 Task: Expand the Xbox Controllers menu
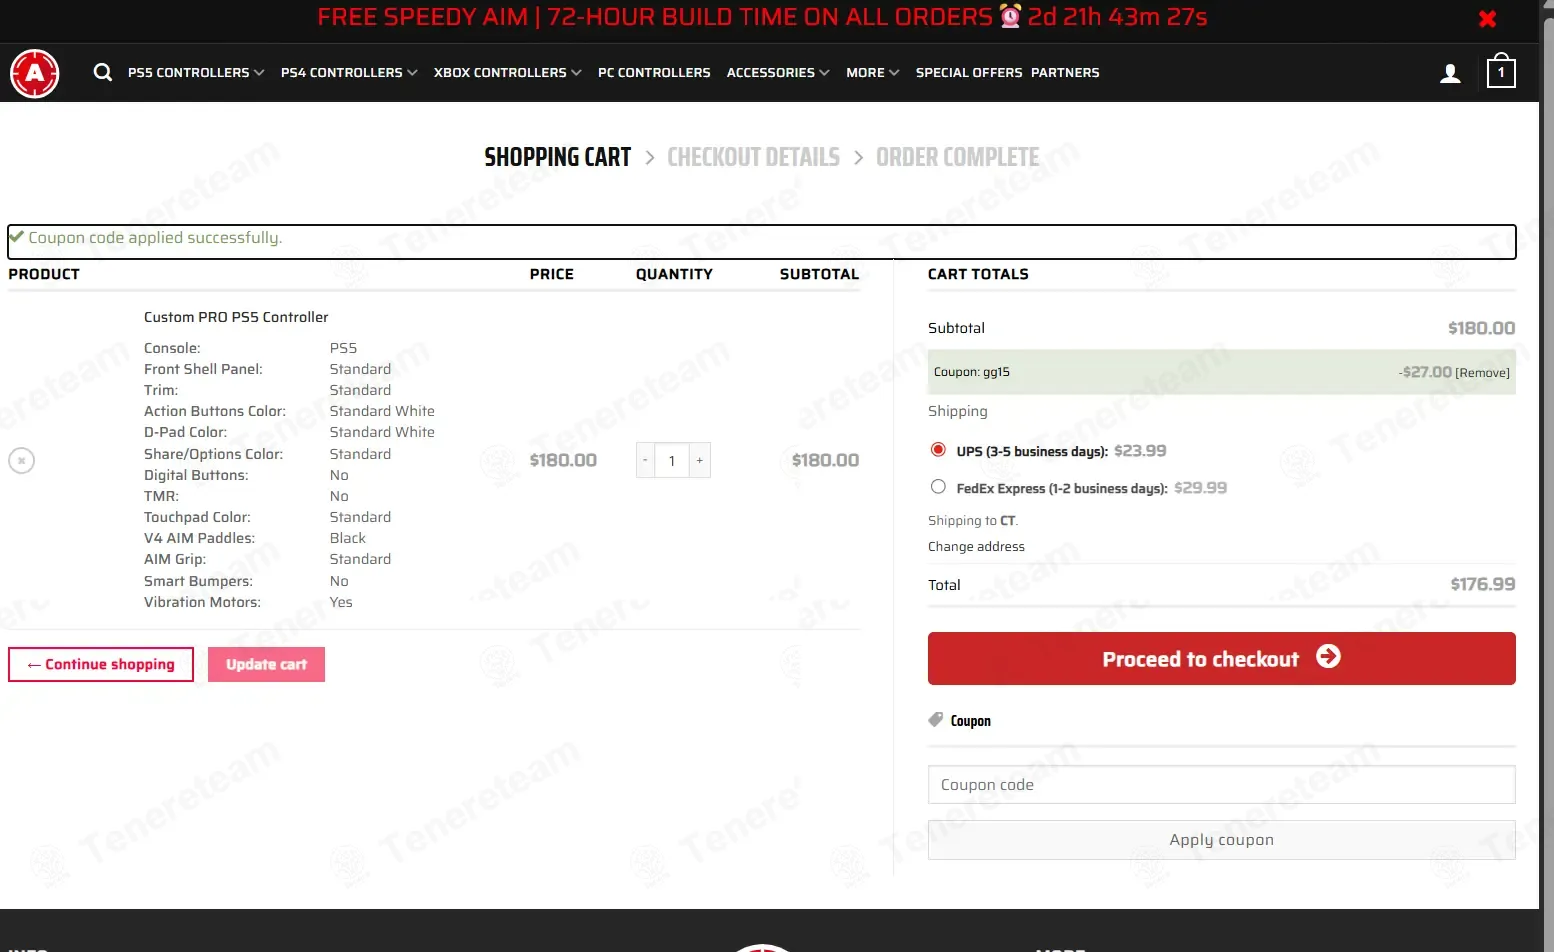click(508, 72)
